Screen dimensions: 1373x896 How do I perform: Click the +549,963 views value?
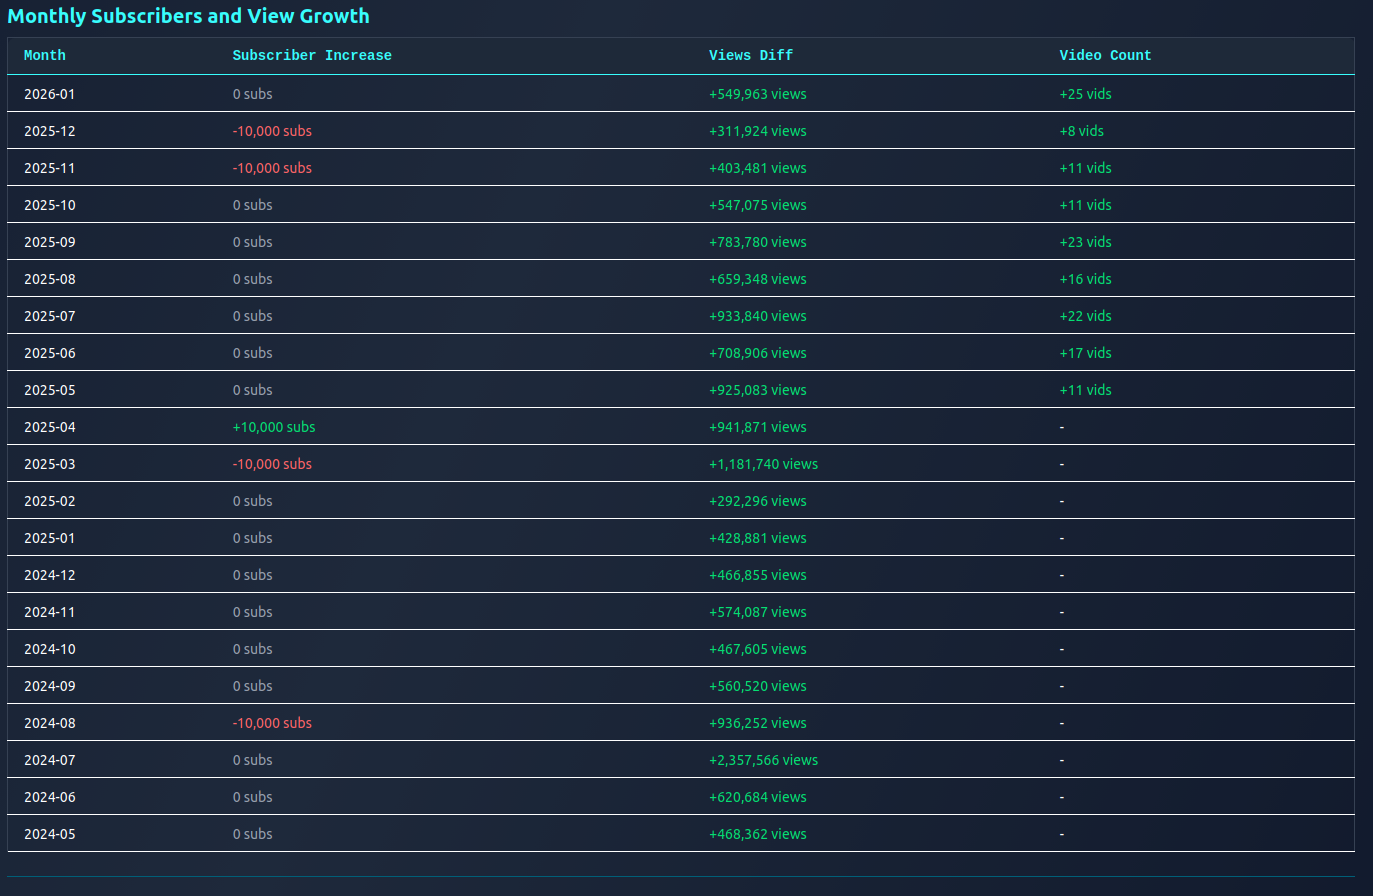click(x=758, y=94)
